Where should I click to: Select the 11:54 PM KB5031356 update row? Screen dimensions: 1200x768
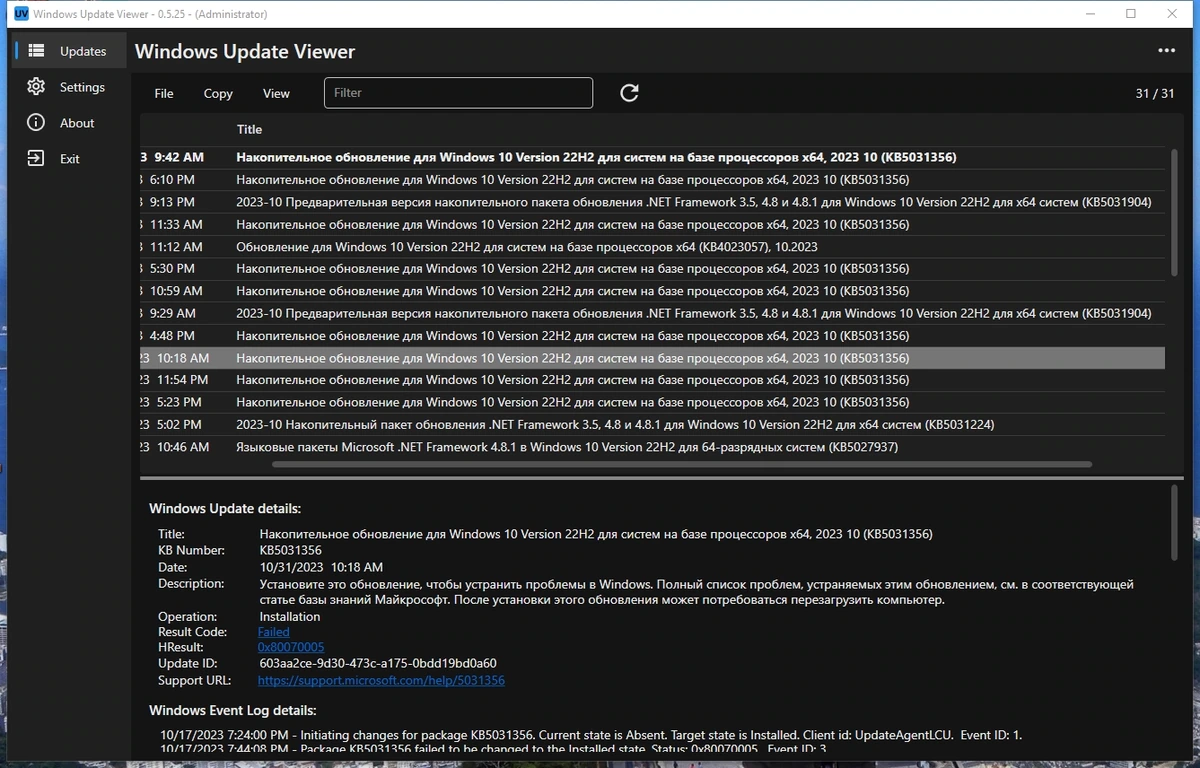(x=652, y=380)
